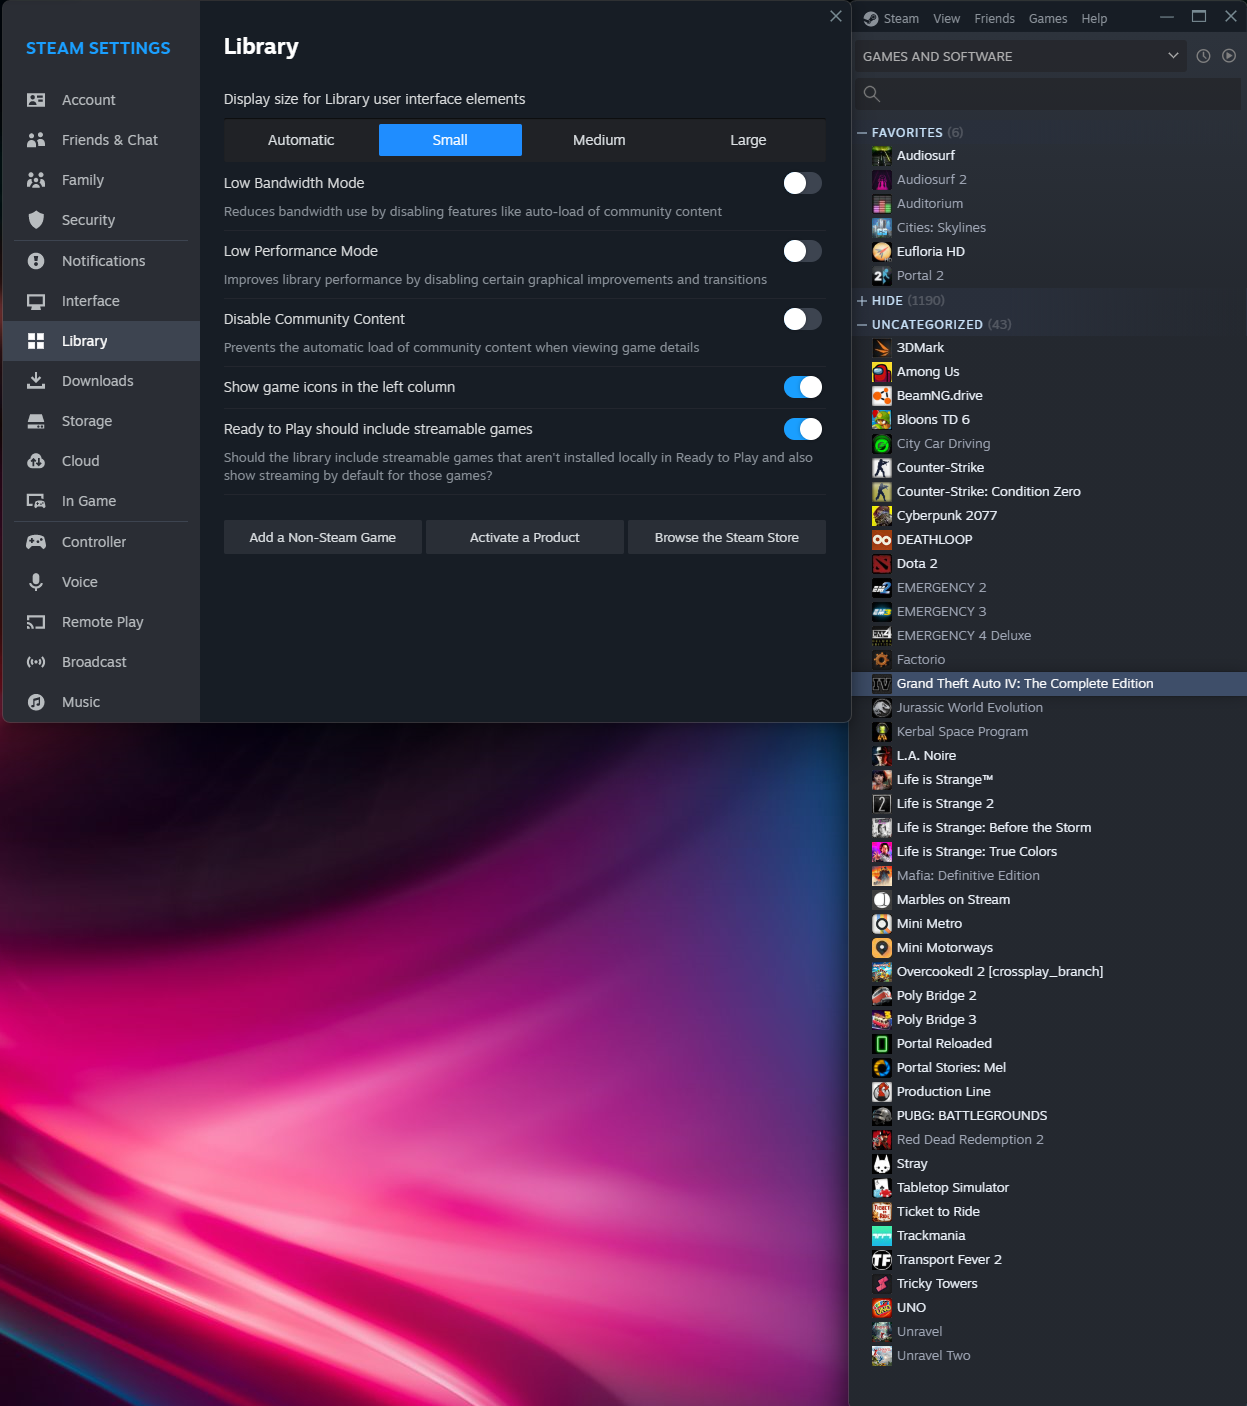
Task: Click the In Game overlay icon
Action: (x=36, y=501)
